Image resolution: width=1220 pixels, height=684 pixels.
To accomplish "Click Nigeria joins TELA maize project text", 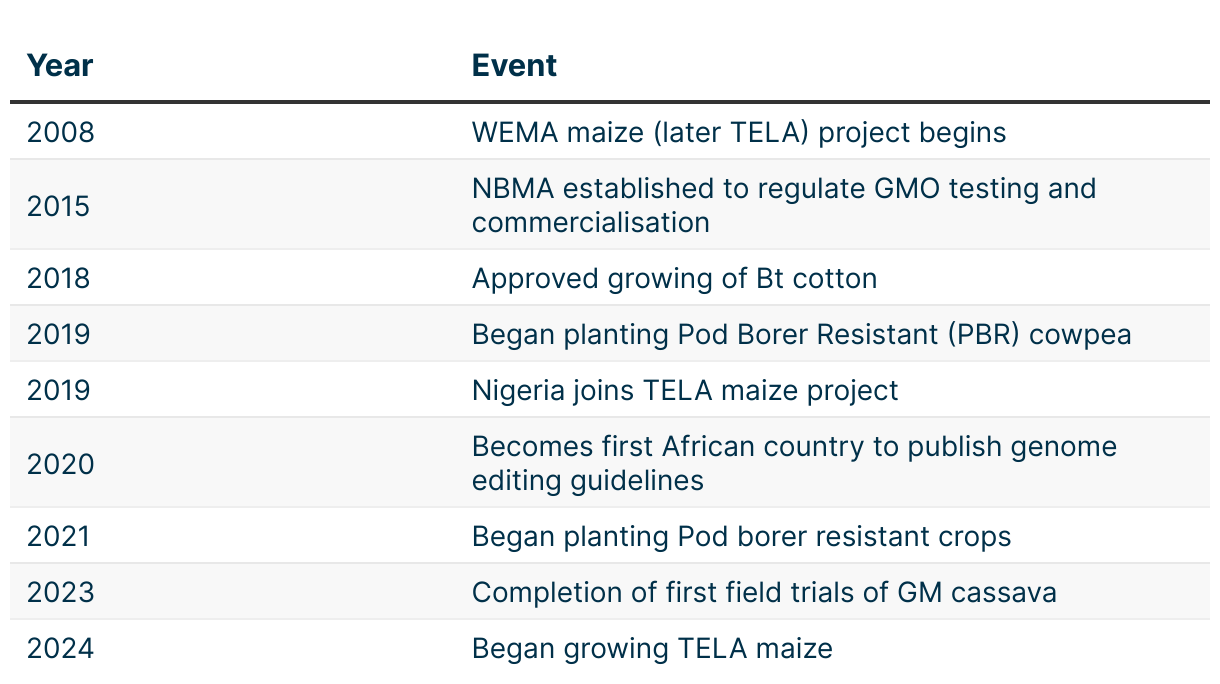I will pyautogui.click(x=685, y=390).
